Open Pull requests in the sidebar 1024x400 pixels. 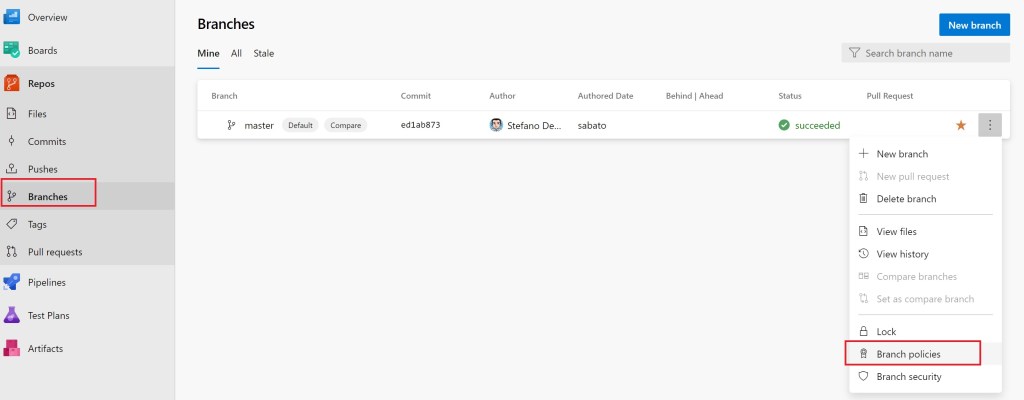(54, 252)
